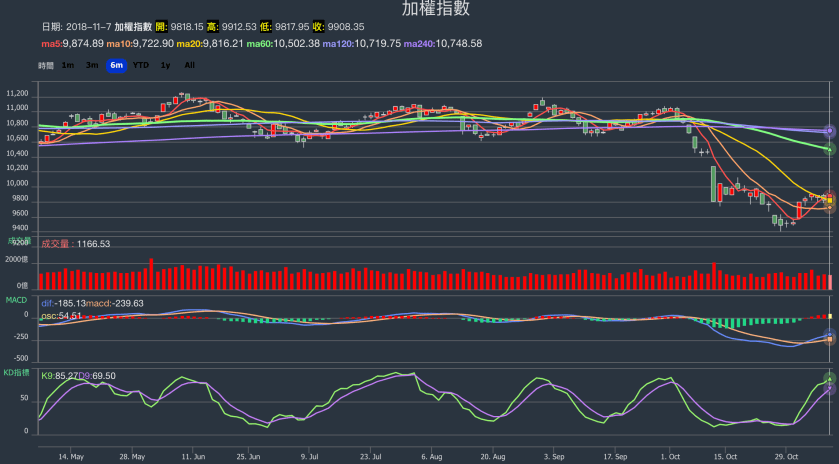Click the tallest red volume bar

(x=151, y=273)
